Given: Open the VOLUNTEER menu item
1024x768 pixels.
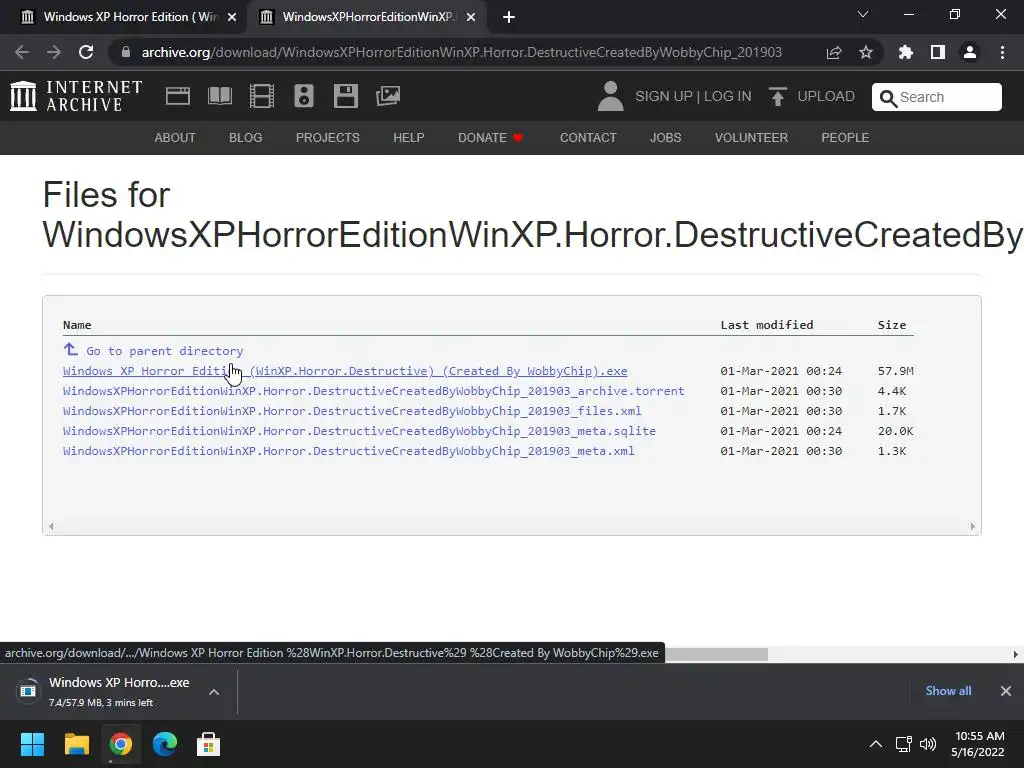Looking at the screenshot, I should 751,138.
